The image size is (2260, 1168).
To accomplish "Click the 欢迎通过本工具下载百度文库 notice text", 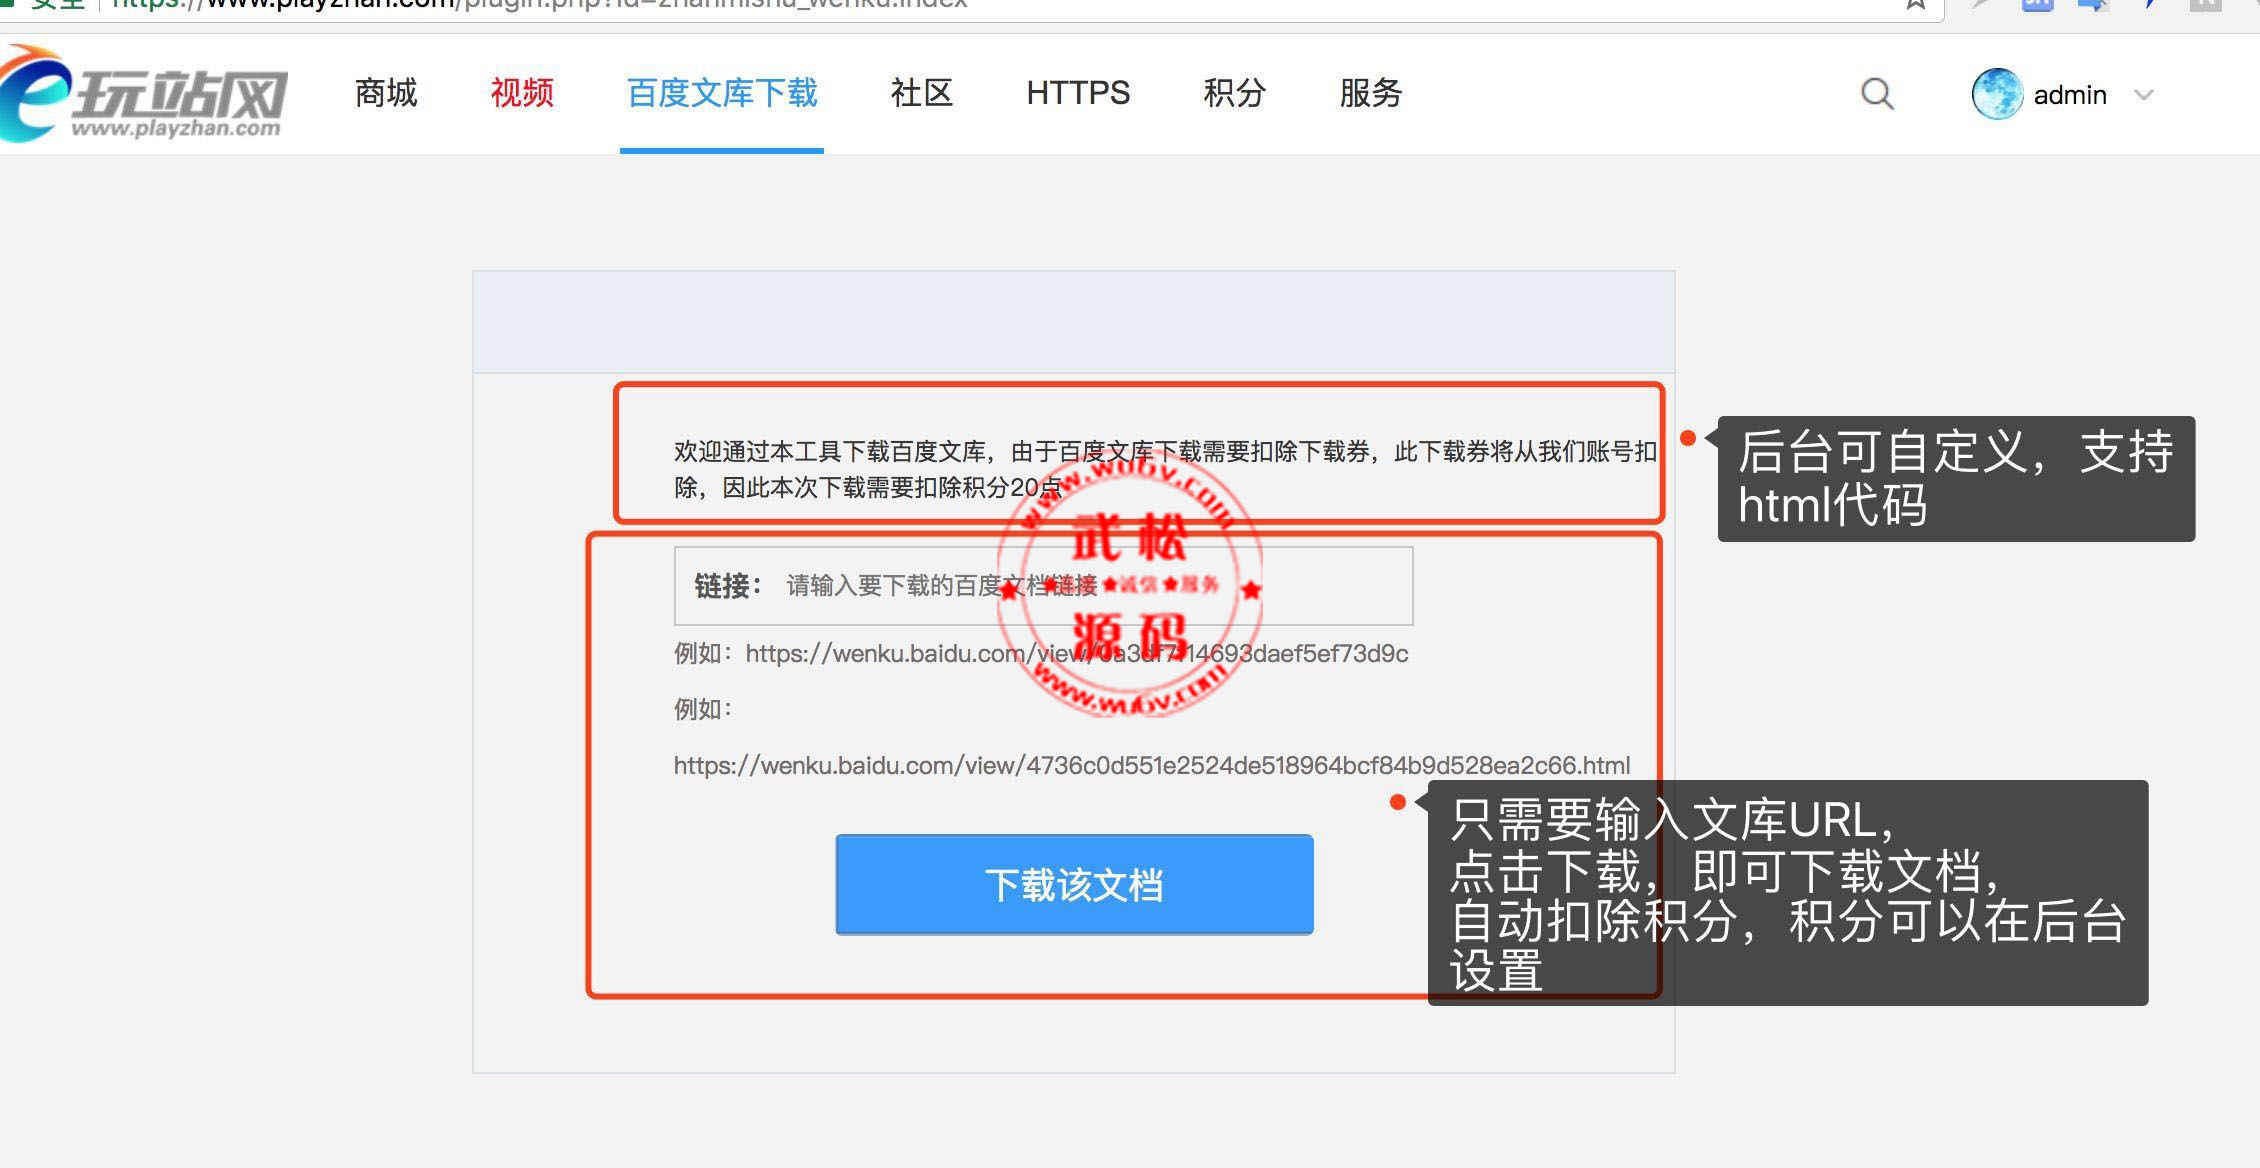I will tap(1165, 469).
